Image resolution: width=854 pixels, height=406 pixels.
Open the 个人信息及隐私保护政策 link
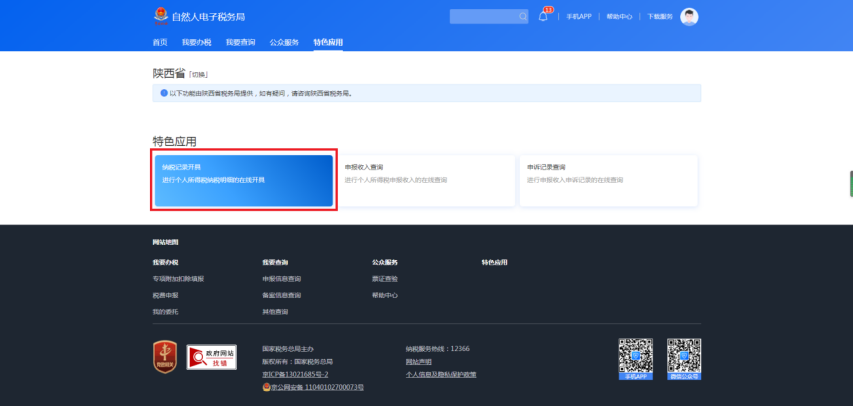click(x=440, y=374)
